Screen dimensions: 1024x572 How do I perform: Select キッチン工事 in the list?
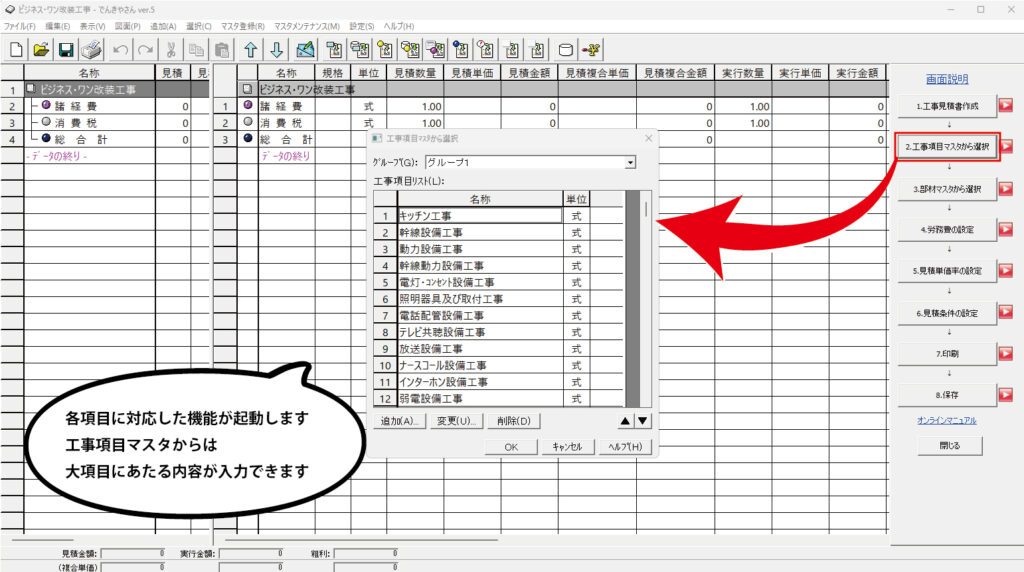click(480, 215)
